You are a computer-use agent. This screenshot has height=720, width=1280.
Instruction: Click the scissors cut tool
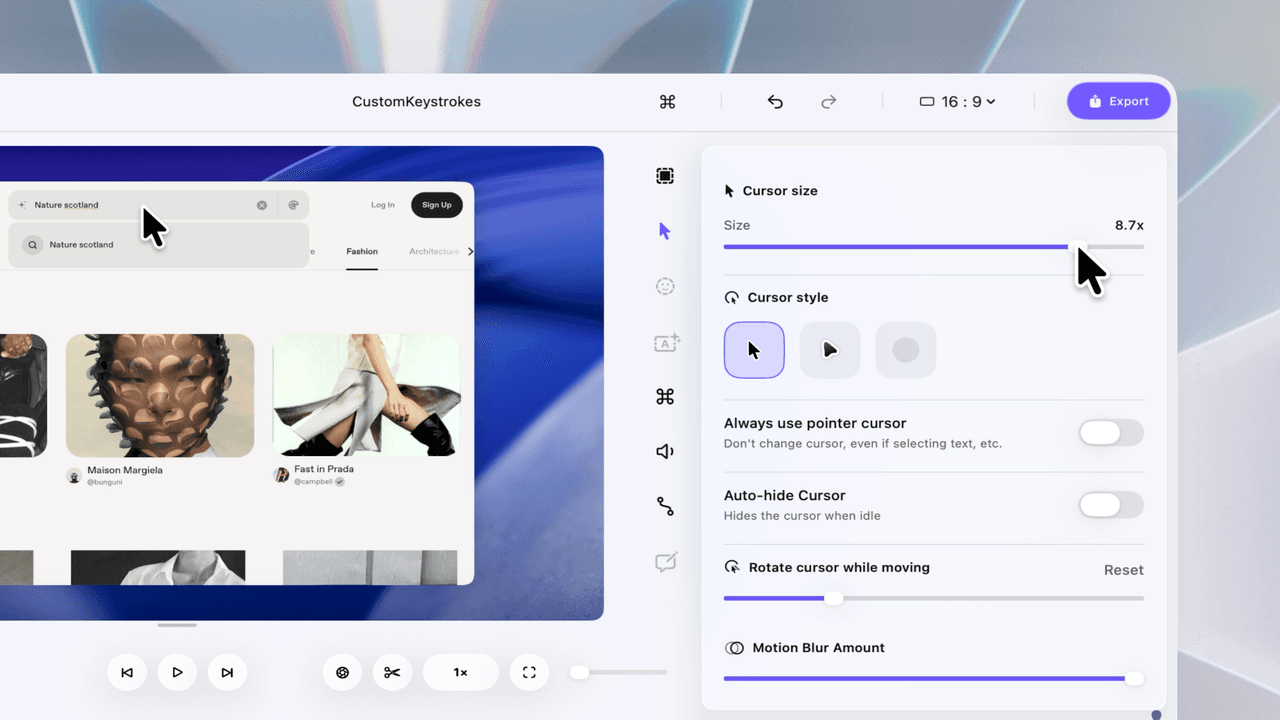click(x=392, y=673)
